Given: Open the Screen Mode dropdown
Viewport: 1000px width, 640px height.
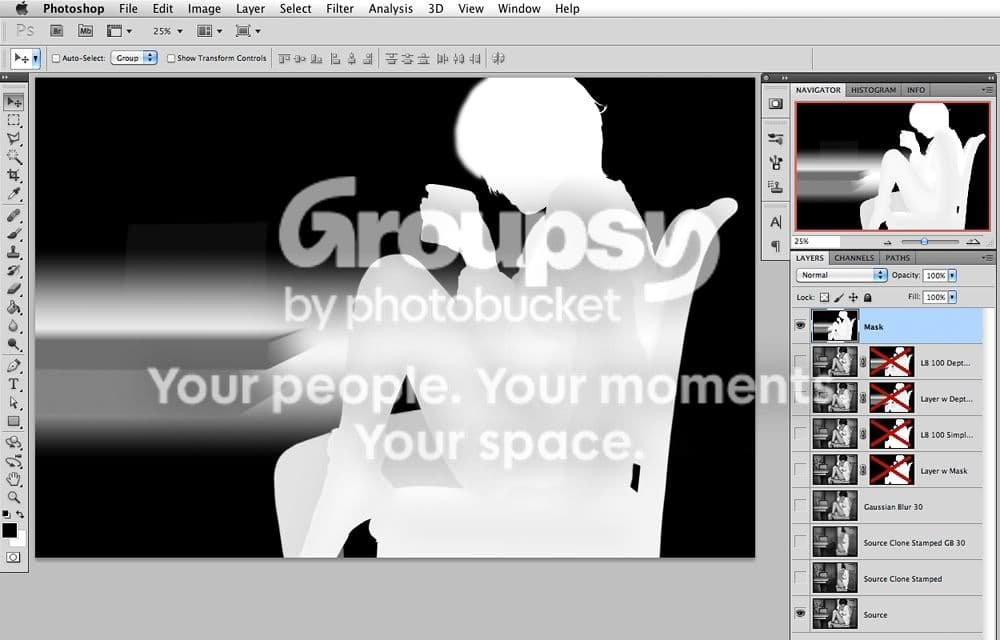Looking at the screenshot, I should click(x=248, y=31).
